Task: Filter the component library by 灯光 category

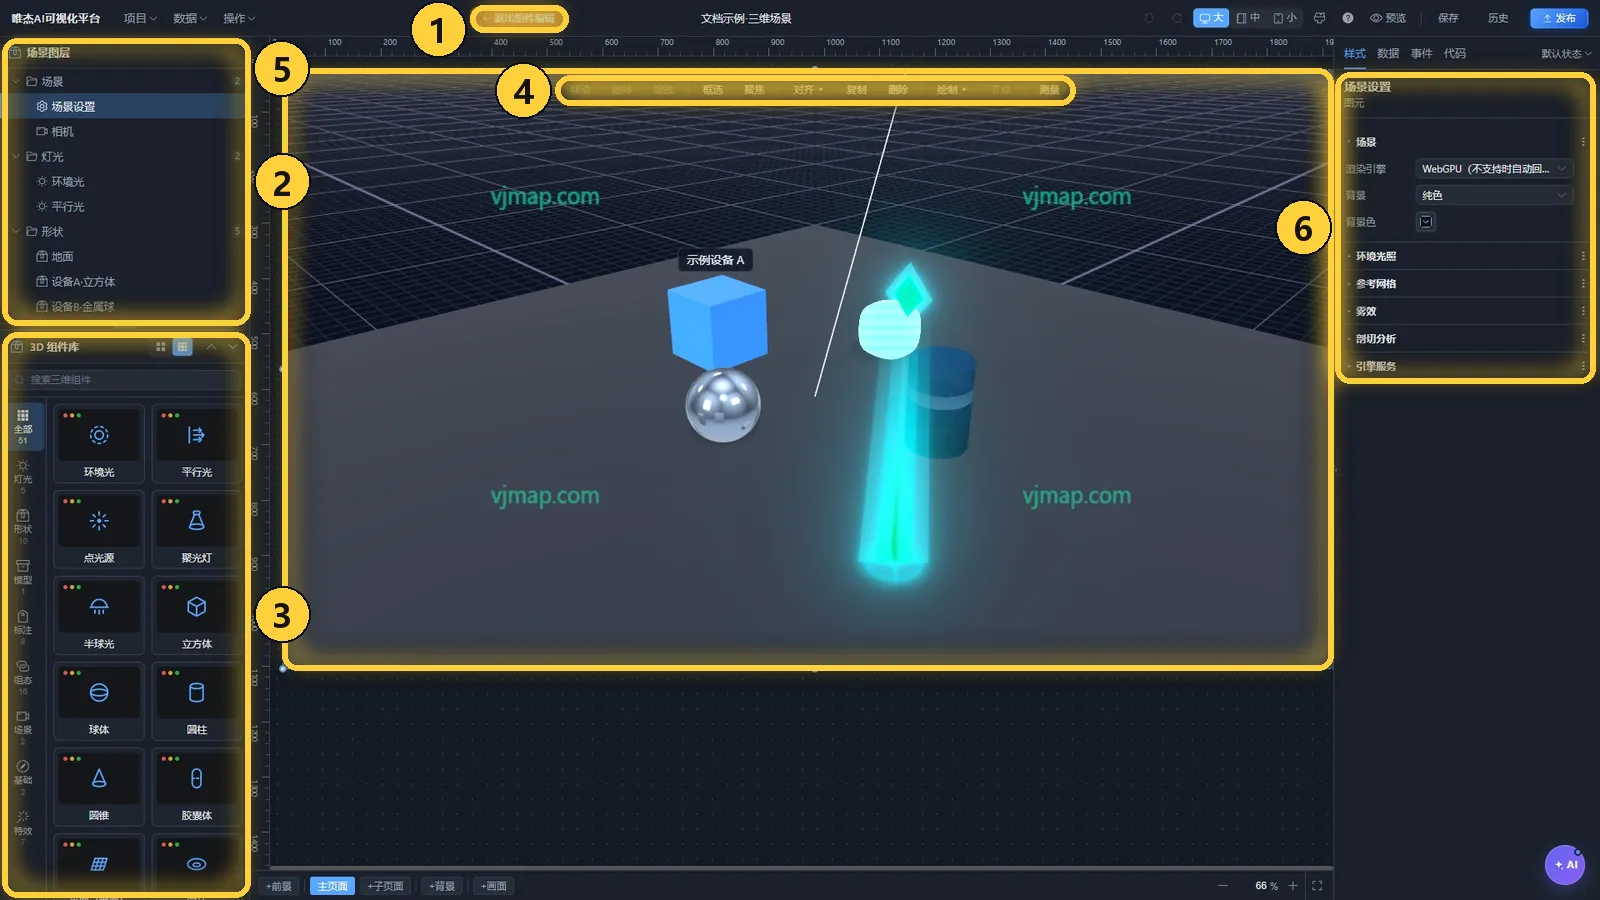Action: click(23, 472)
